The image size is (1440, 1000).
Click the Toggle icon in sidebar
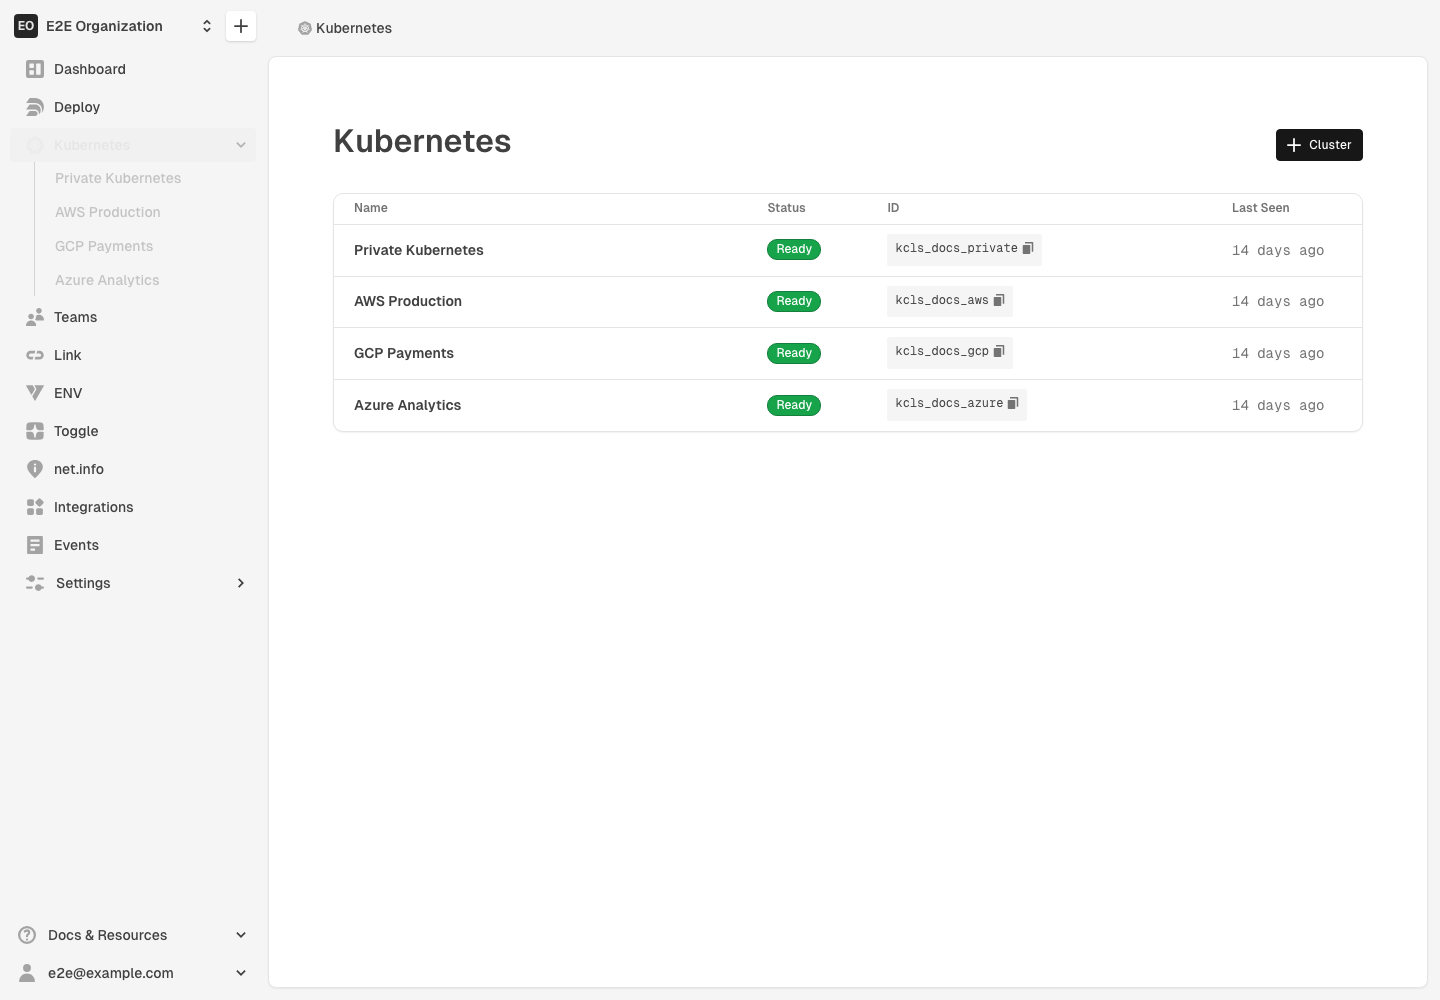(35, 431)
